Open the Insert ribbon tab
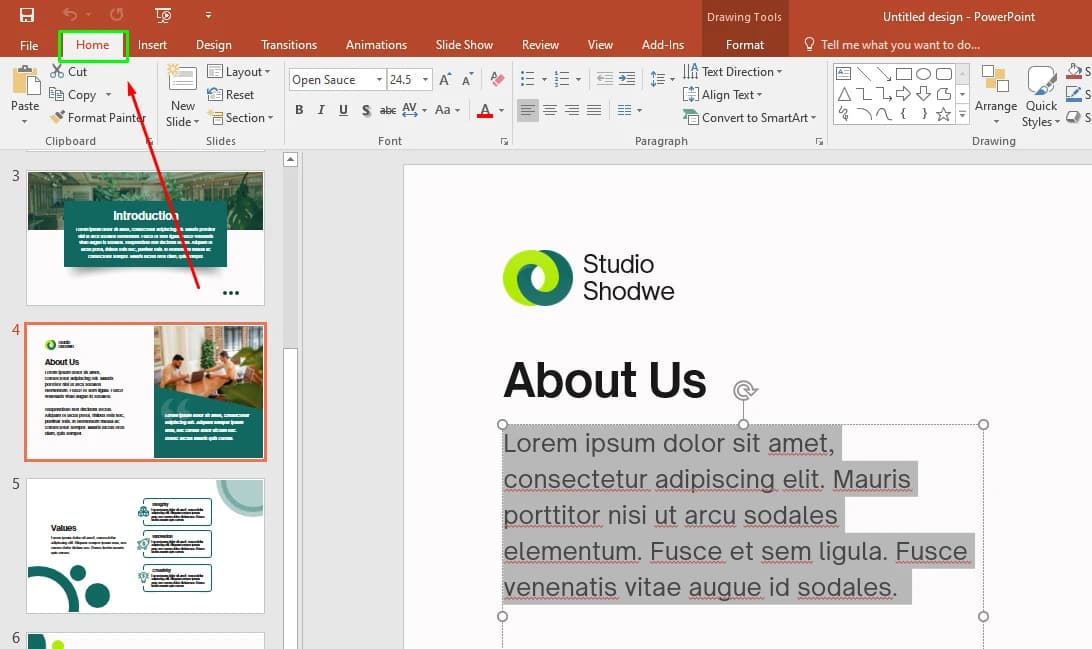Screen dimensions: 1092x649 point(152,45)
